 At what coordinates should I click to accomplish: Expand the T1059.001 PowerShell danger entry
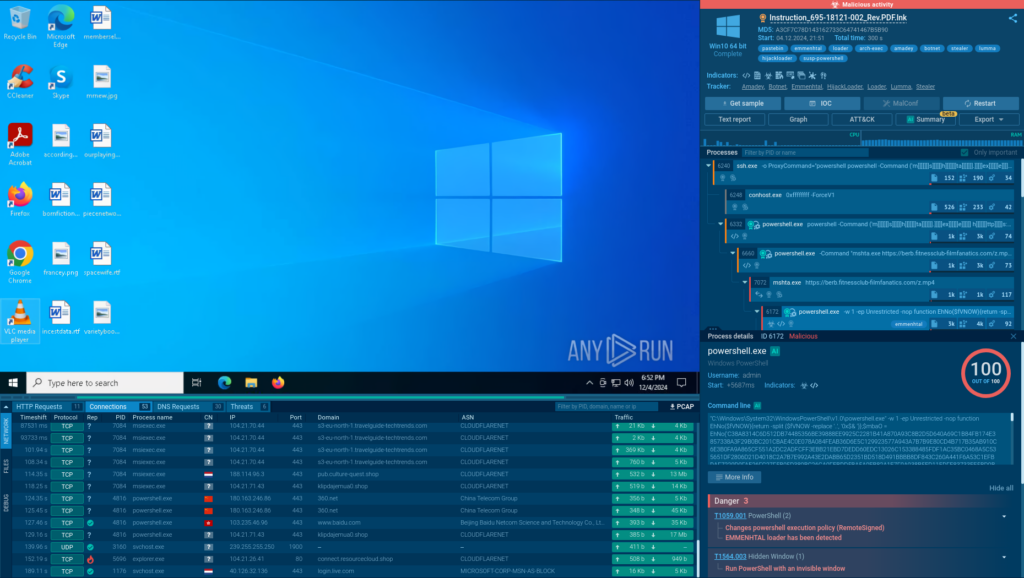(x=1003, y=515)
